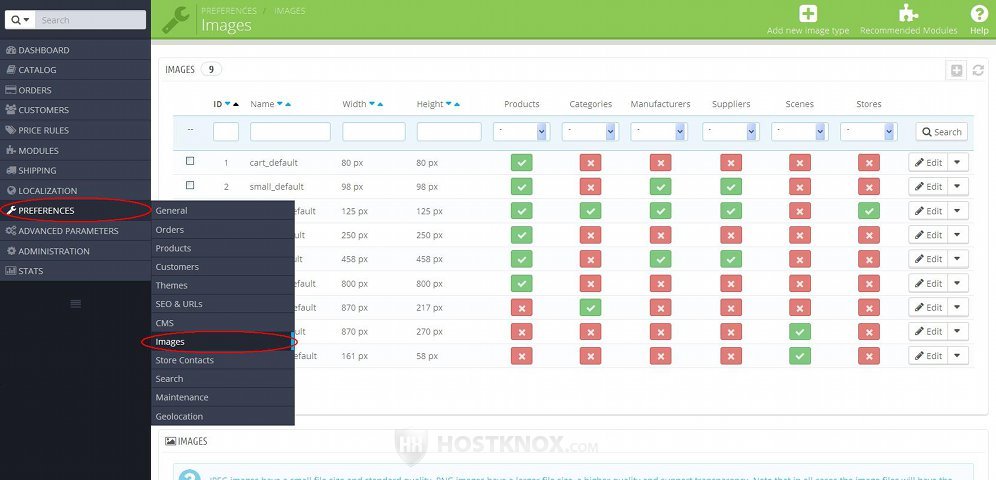Expand actions arrow next to cart_default Edit
Viewport: 996px width, 480px height.
(x=958, y=163)
